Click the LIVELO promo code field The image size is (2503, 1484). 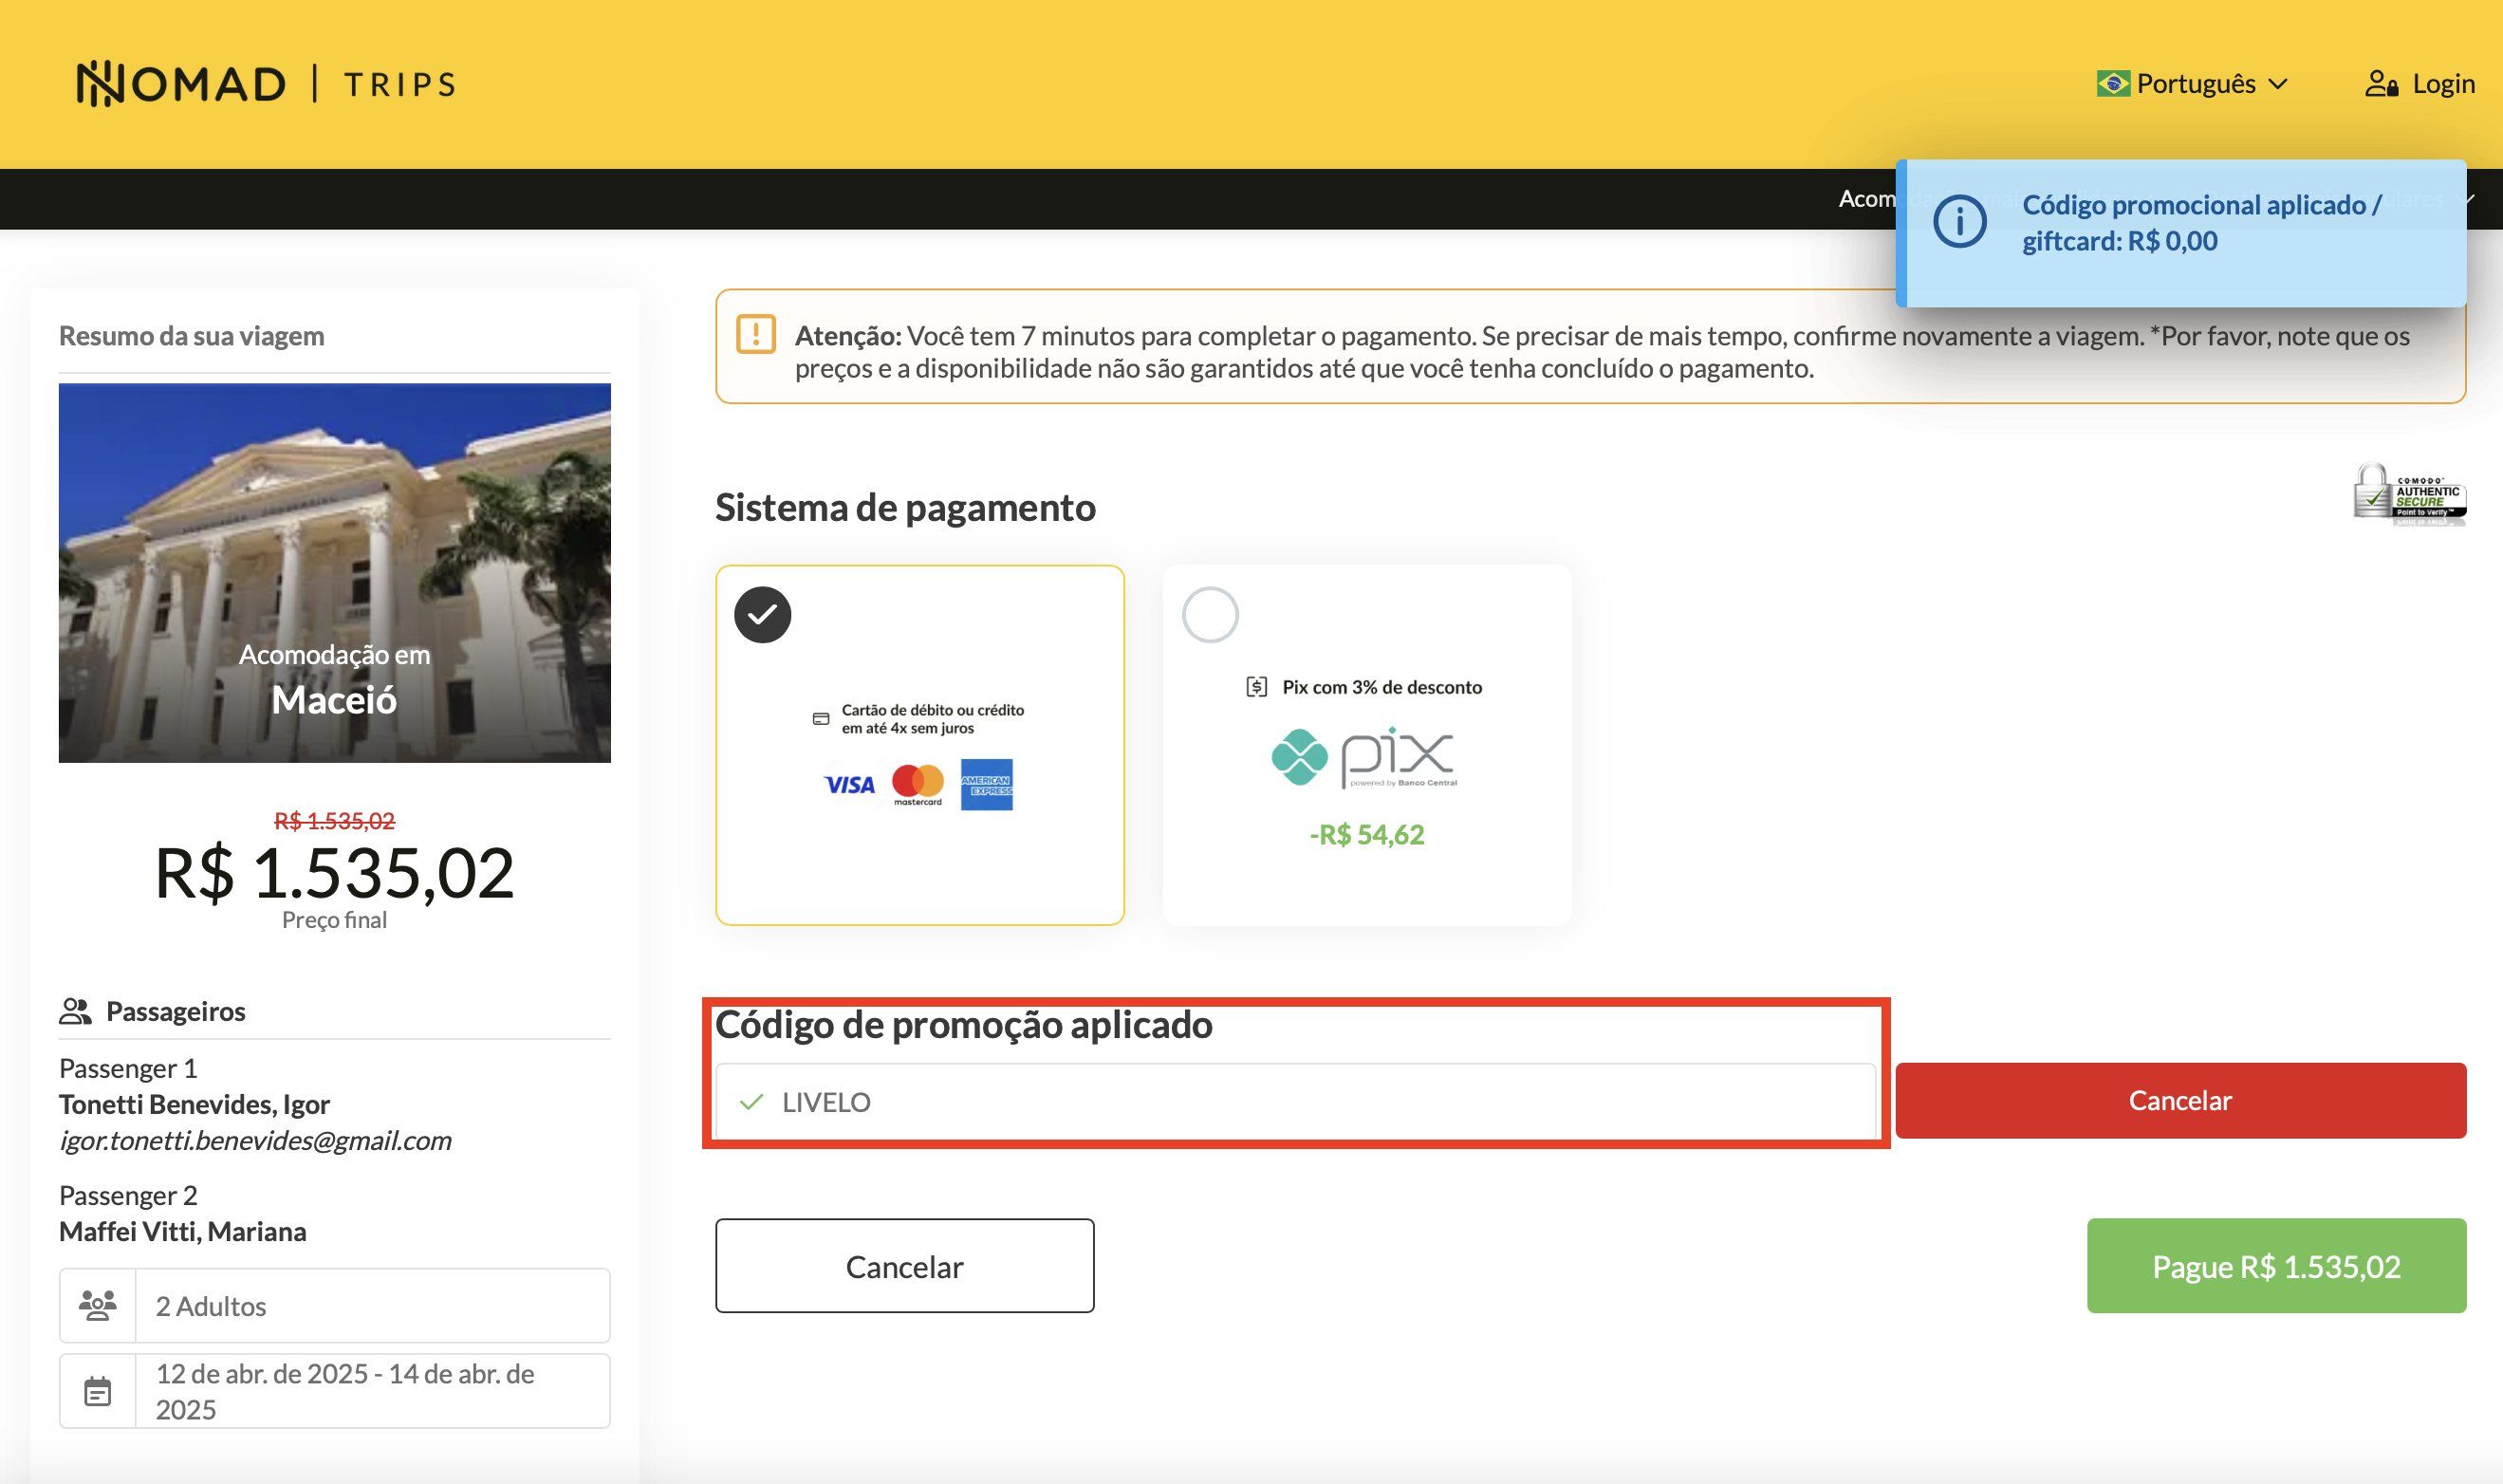(x=1295, y=1101)
